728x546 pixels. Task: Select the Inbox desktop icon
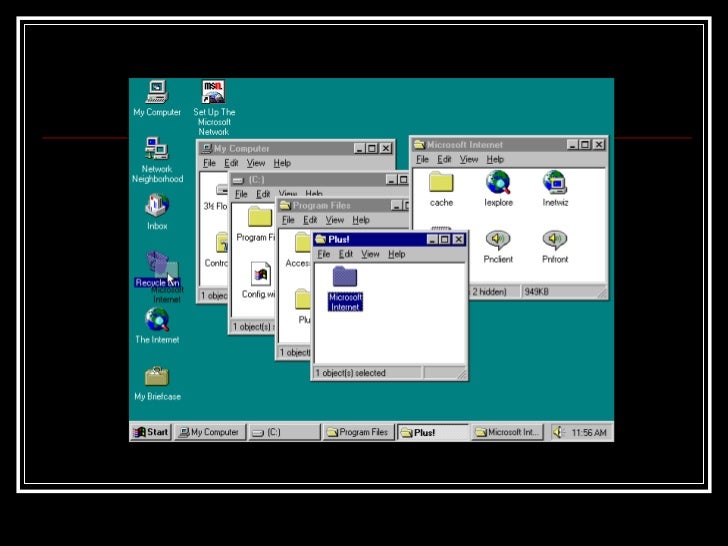[157, 212]
